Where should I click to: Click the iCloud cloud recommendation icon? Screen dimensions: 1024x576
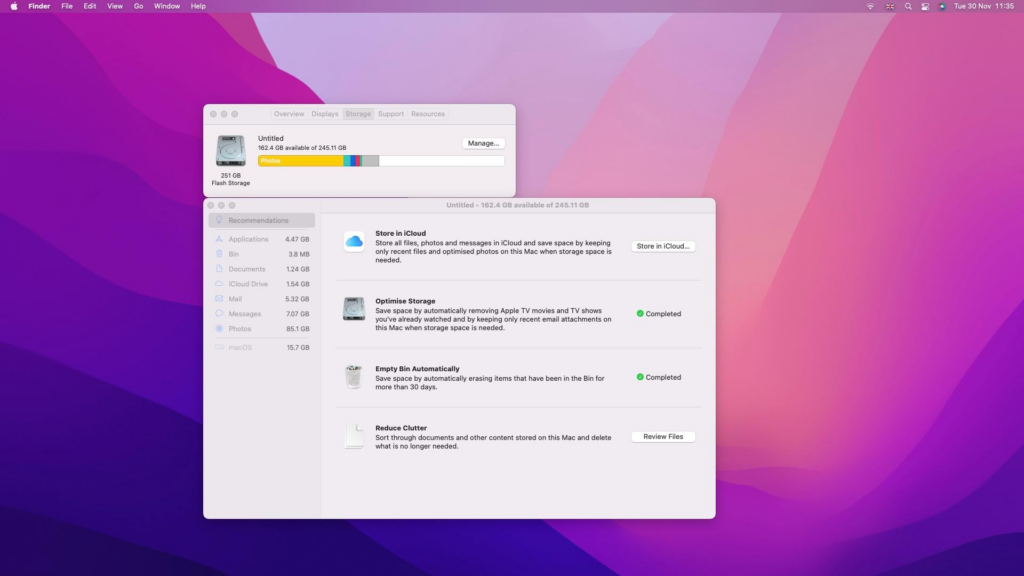(354, 242)
